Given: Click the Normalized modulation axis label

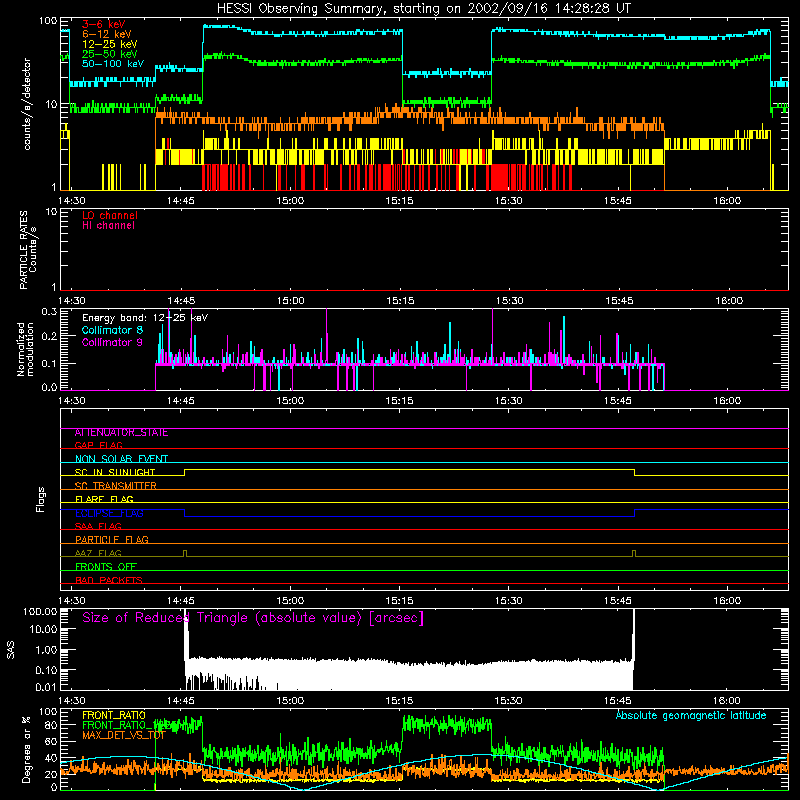Looking at the screenshot, I should coord(25,349).
